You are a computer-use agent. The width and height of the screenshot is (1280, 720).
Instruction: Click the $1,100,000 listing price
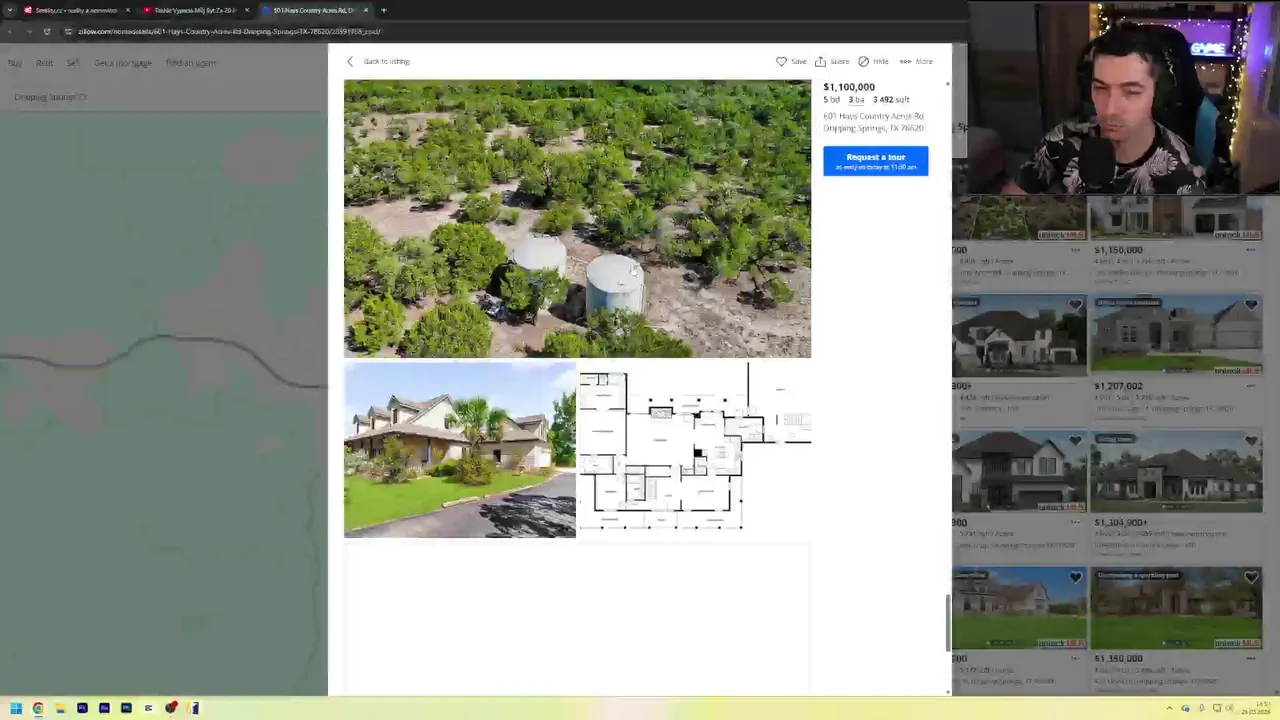click(x=849, y=87)
